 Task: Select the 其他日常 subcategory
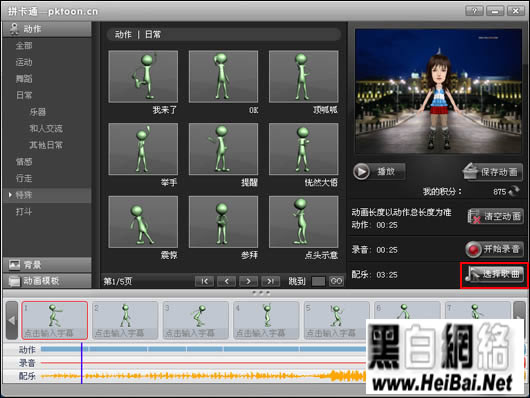click(46, 145)
